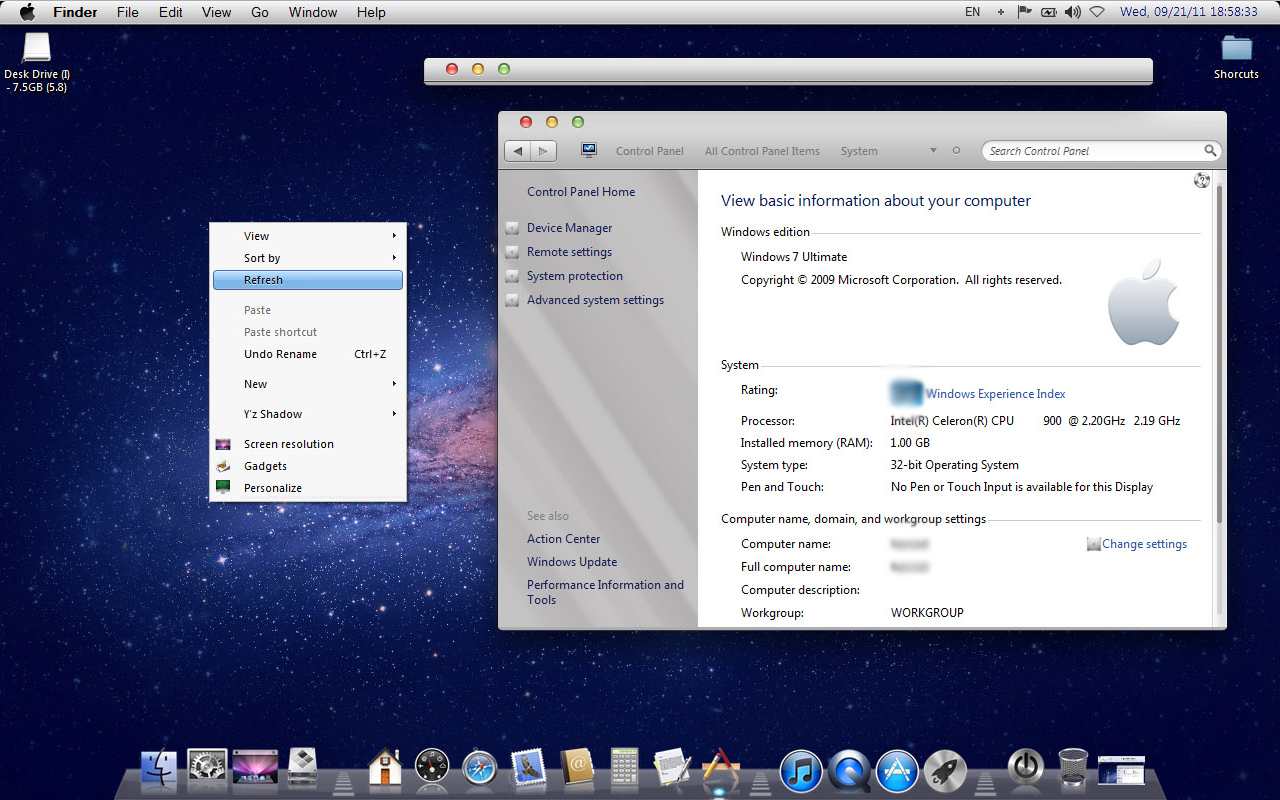1280x800 pixels.
Task: Click the power button icon in the dock
Action: [1026, 767]
